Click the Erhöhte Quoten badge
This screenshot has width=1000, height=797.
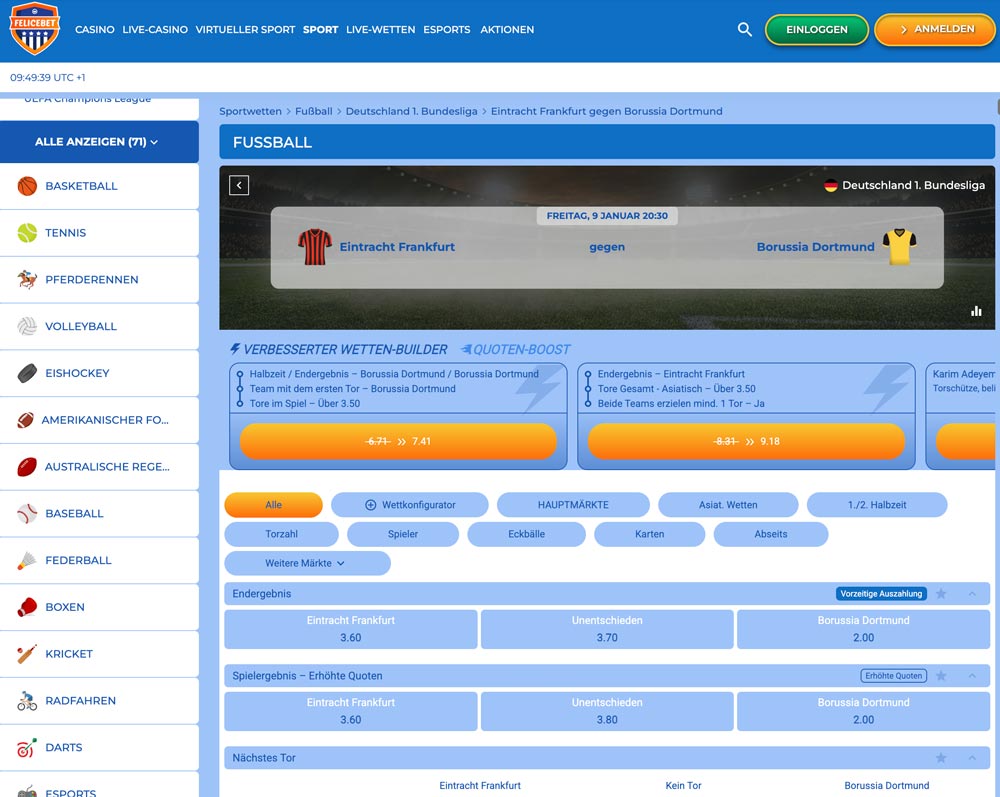[893, 676]
